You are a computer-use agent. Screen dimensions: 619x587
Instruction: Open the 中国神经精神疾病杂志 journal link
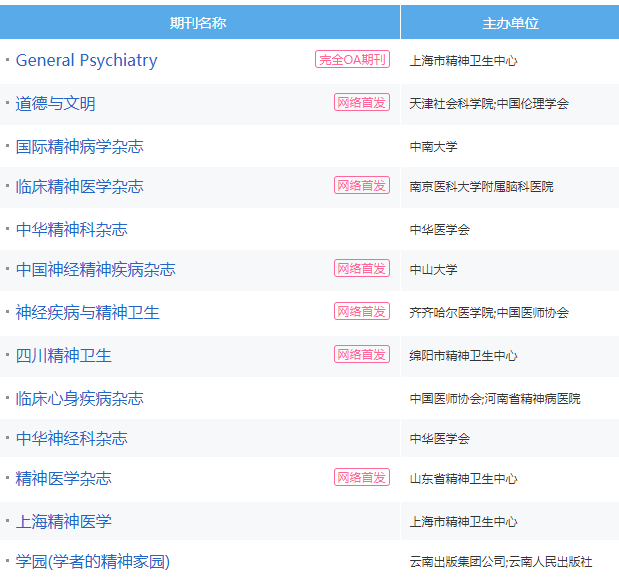point(96,270)
